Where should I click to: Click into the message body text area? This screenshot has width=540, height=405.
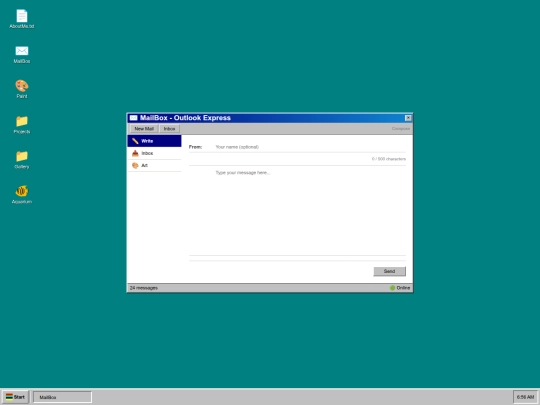coord(310,211)
